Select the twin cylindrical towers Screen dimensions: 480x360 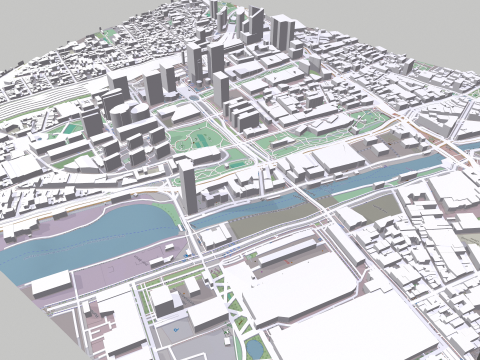130,115
